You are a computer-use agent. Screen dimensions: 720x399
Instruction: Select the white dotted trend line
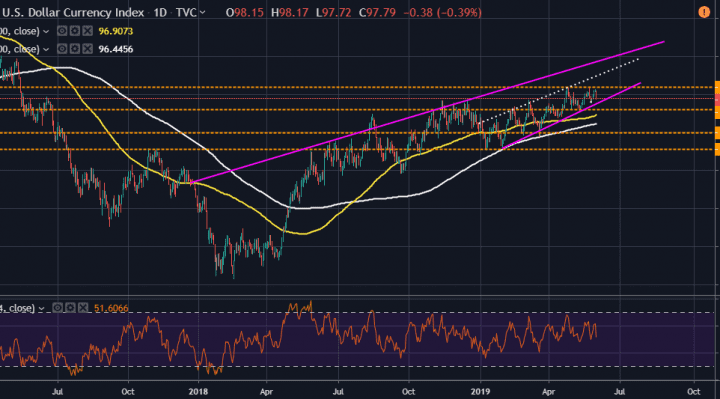tap(558, 90)
